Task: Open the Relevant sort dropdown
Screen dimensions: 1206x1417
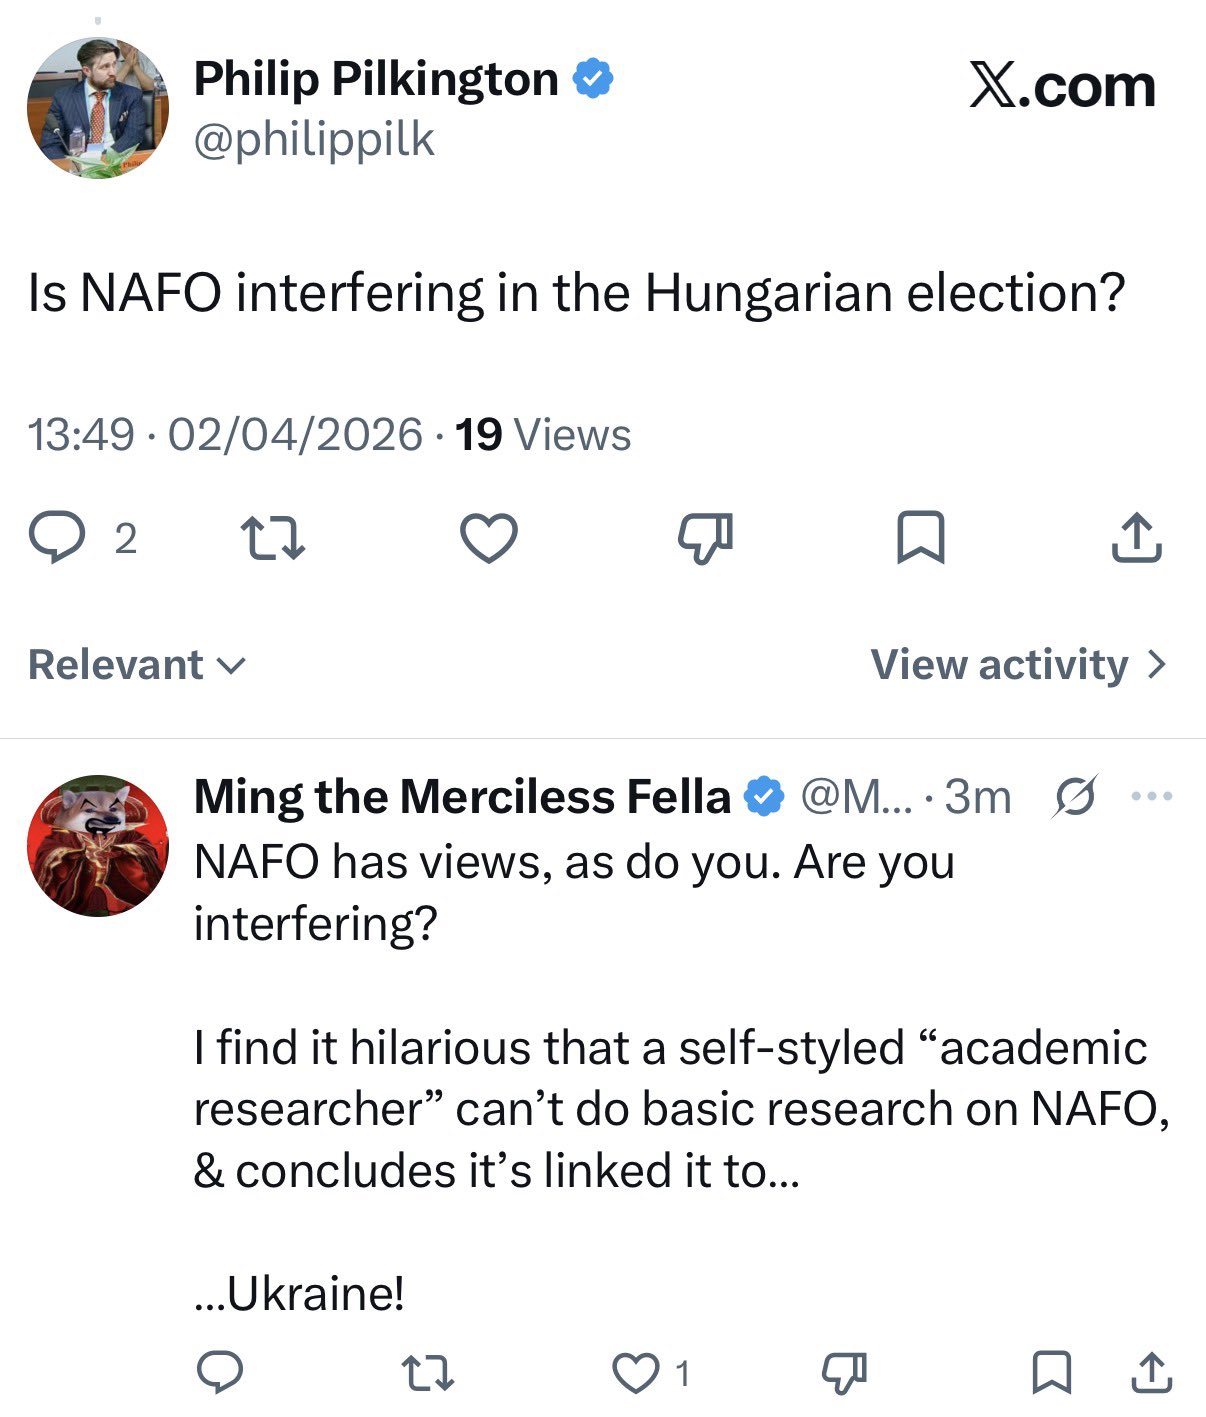Action: tap(136, 665)
